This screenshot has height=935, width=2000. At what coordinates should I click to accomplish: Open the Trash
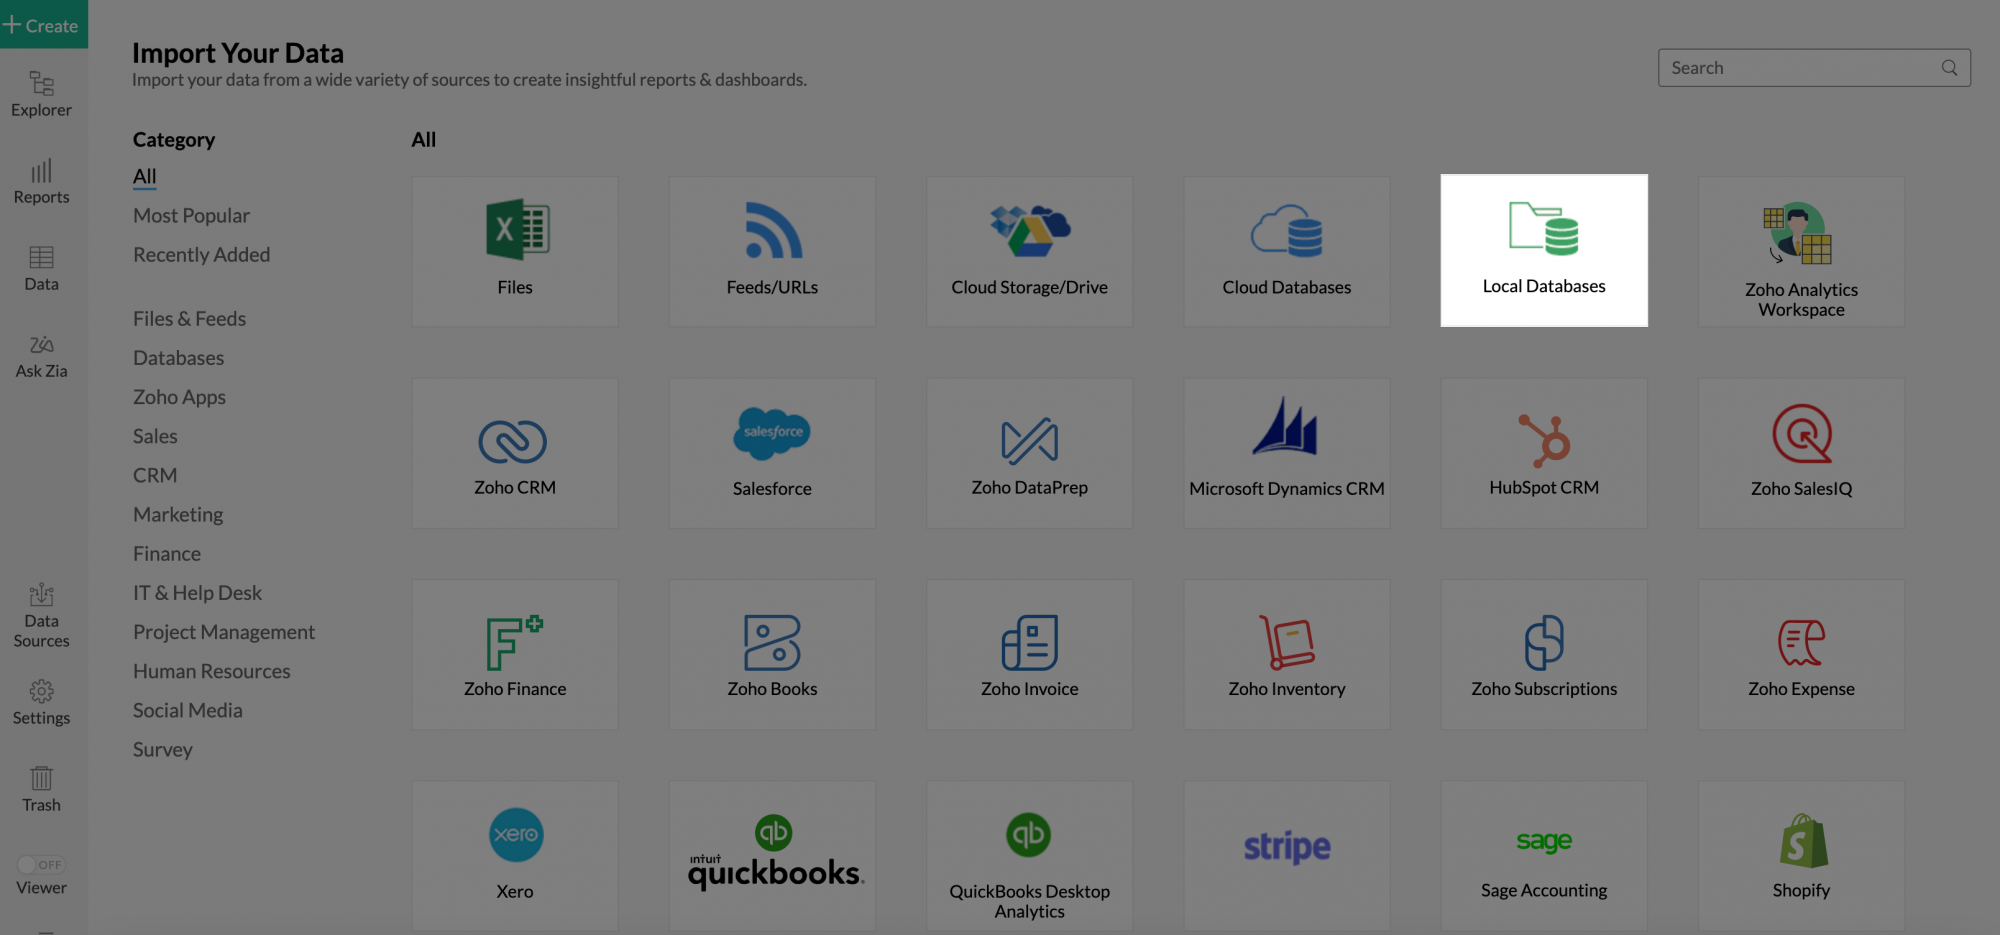tap(41, 789)
